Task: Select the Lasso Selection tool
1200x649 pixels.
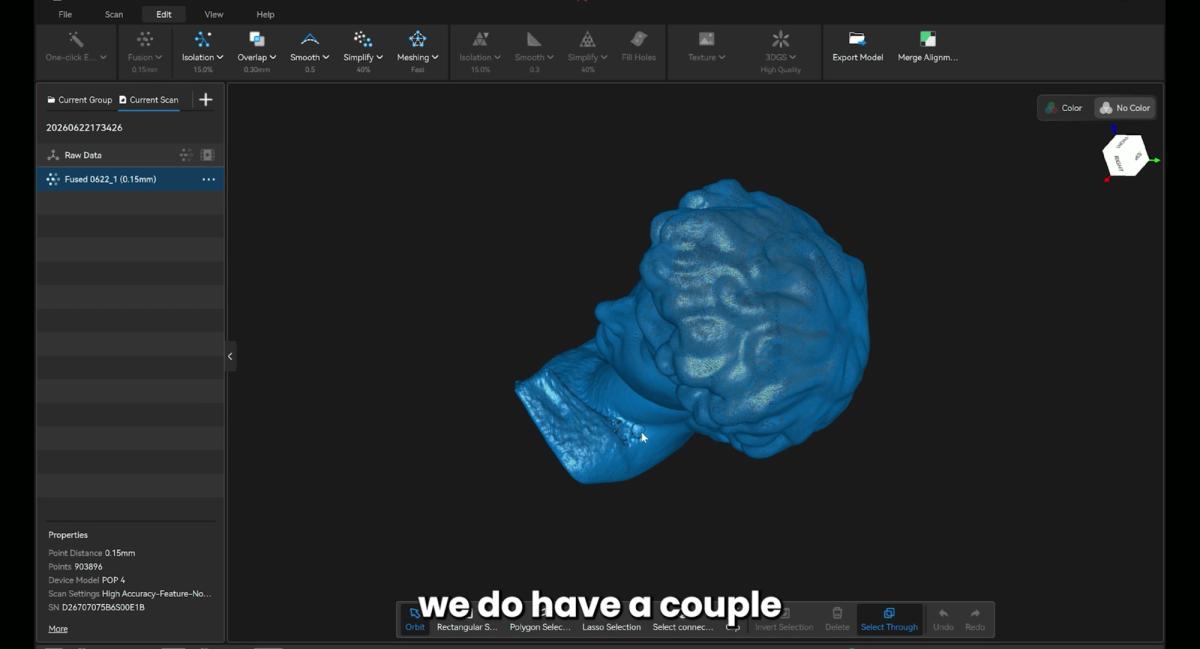Action: point(611,619)
